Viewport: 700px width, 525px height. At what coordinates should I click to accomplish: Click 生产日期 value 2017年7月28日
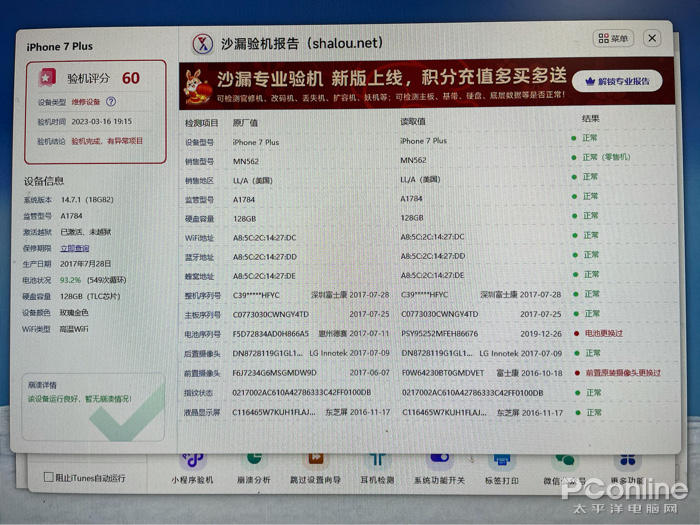(85, 264)
